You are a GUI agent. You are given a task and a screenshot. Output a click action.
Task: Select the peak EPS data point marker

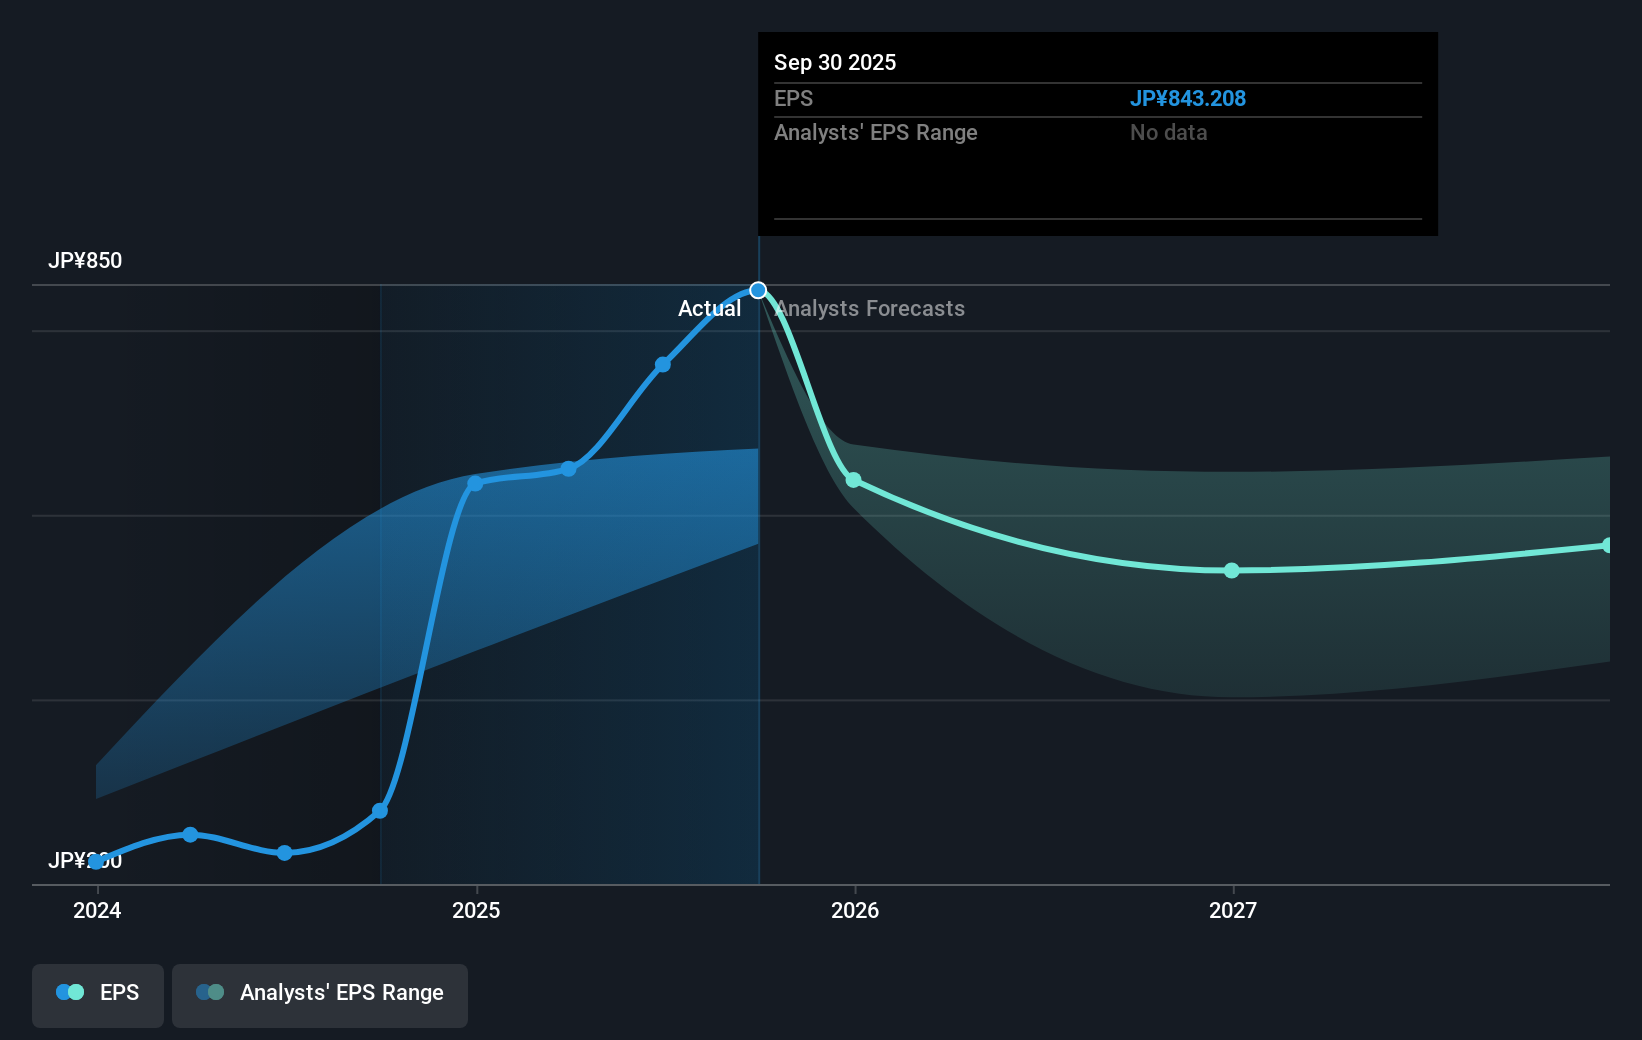coord(757,290)
